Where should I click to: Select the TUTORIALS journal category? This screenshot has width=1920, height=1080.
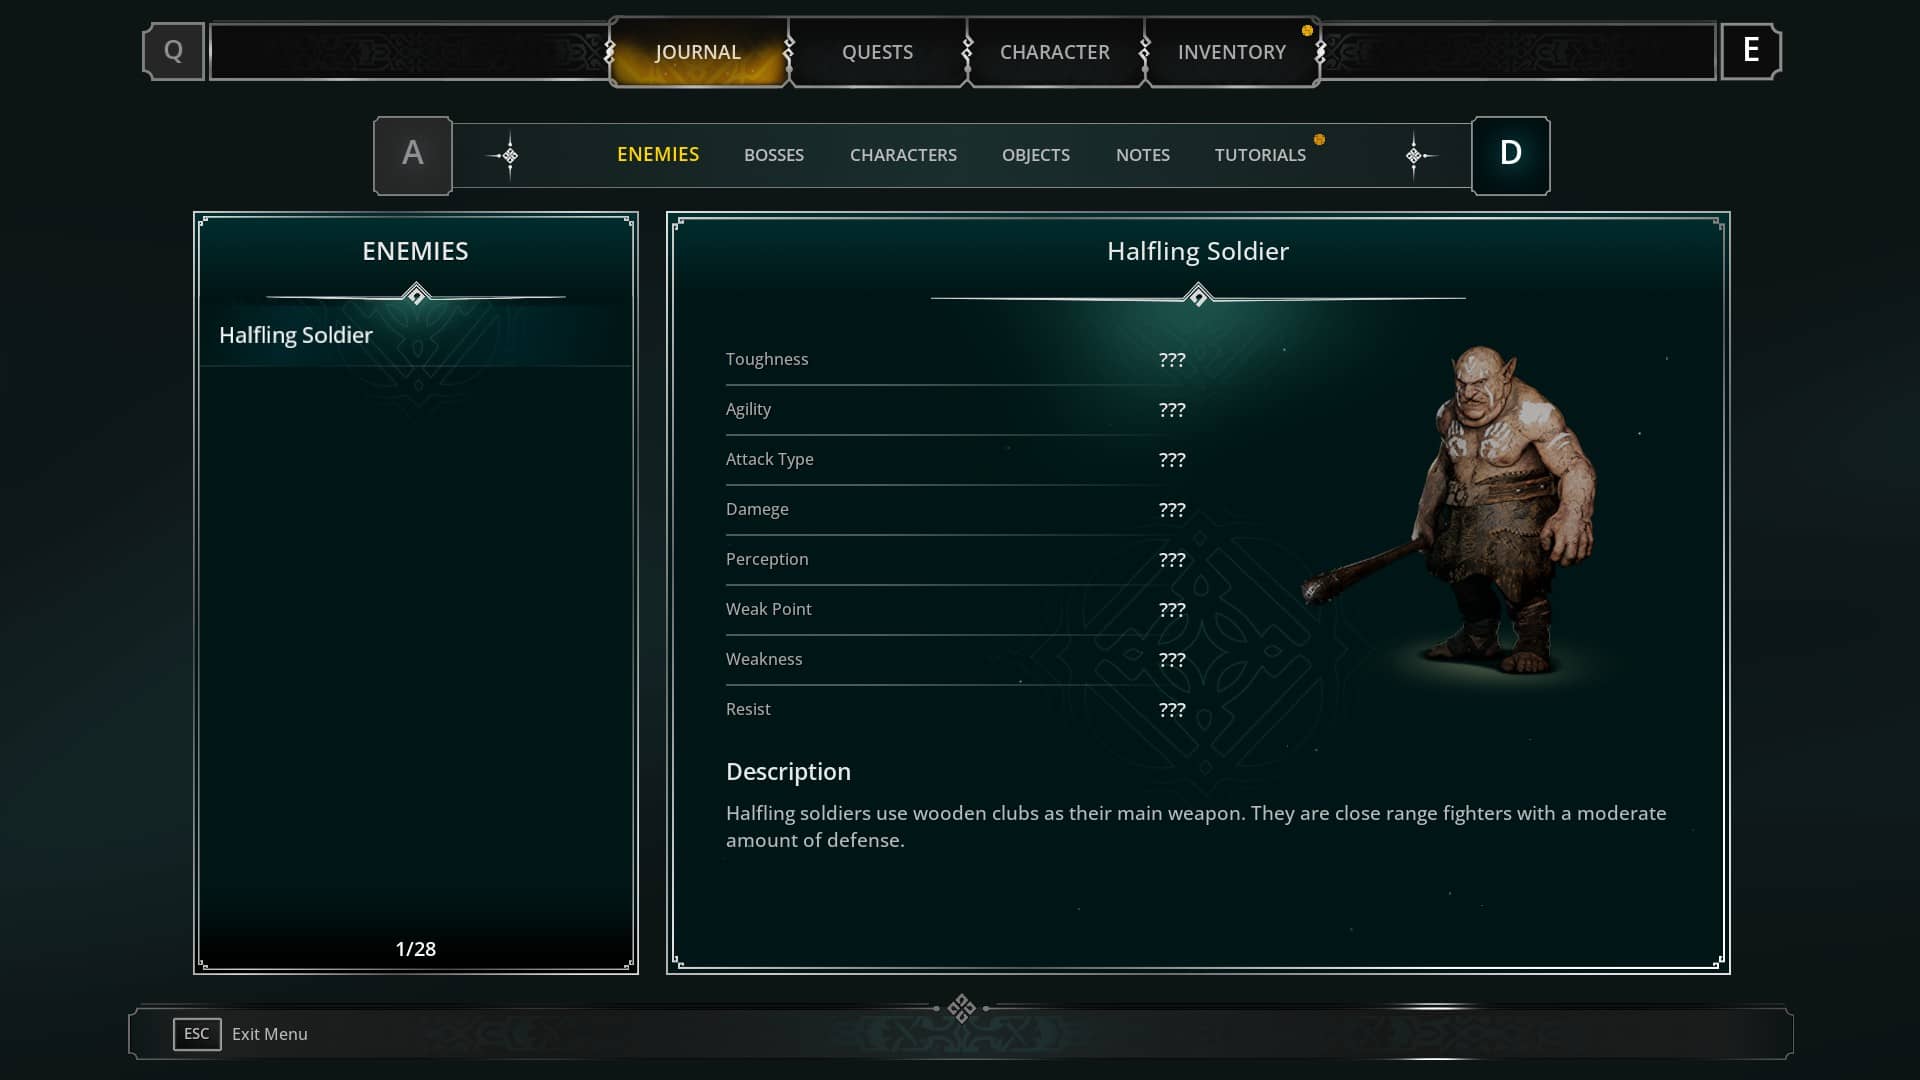[x=1260, y=155]
